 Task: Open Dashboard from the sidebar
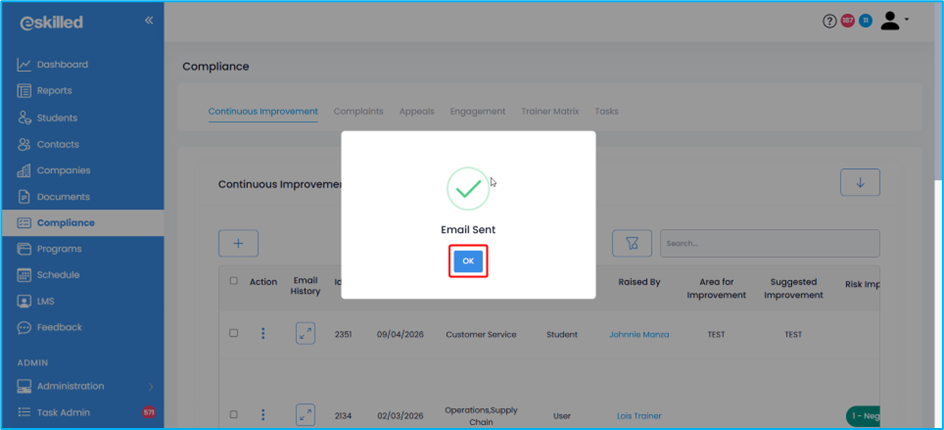(62, 64)
